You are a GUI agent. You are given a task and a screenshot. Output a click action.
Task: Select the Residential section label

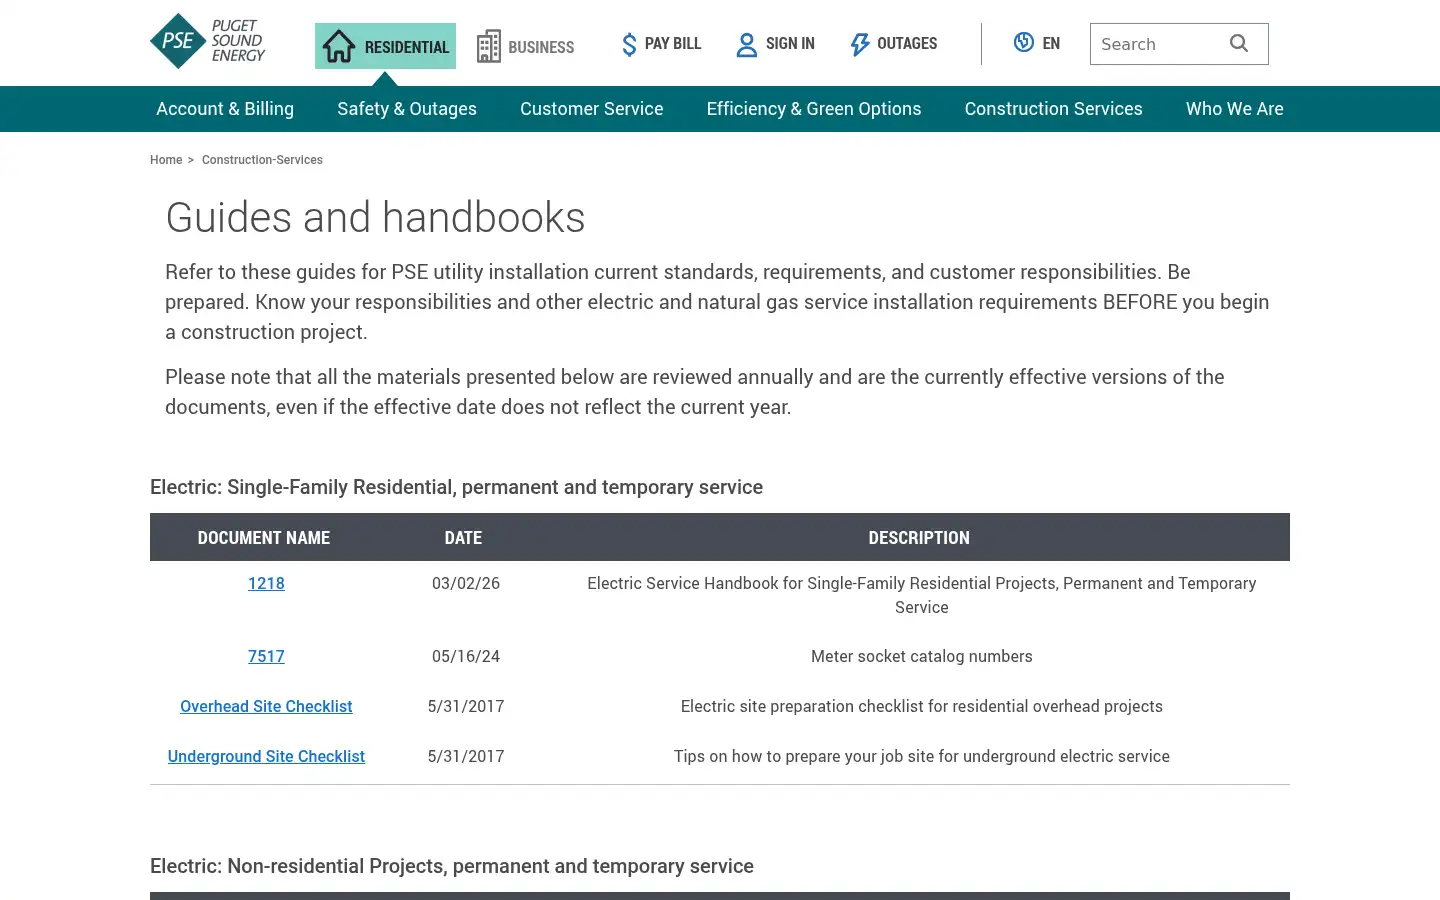406,47
